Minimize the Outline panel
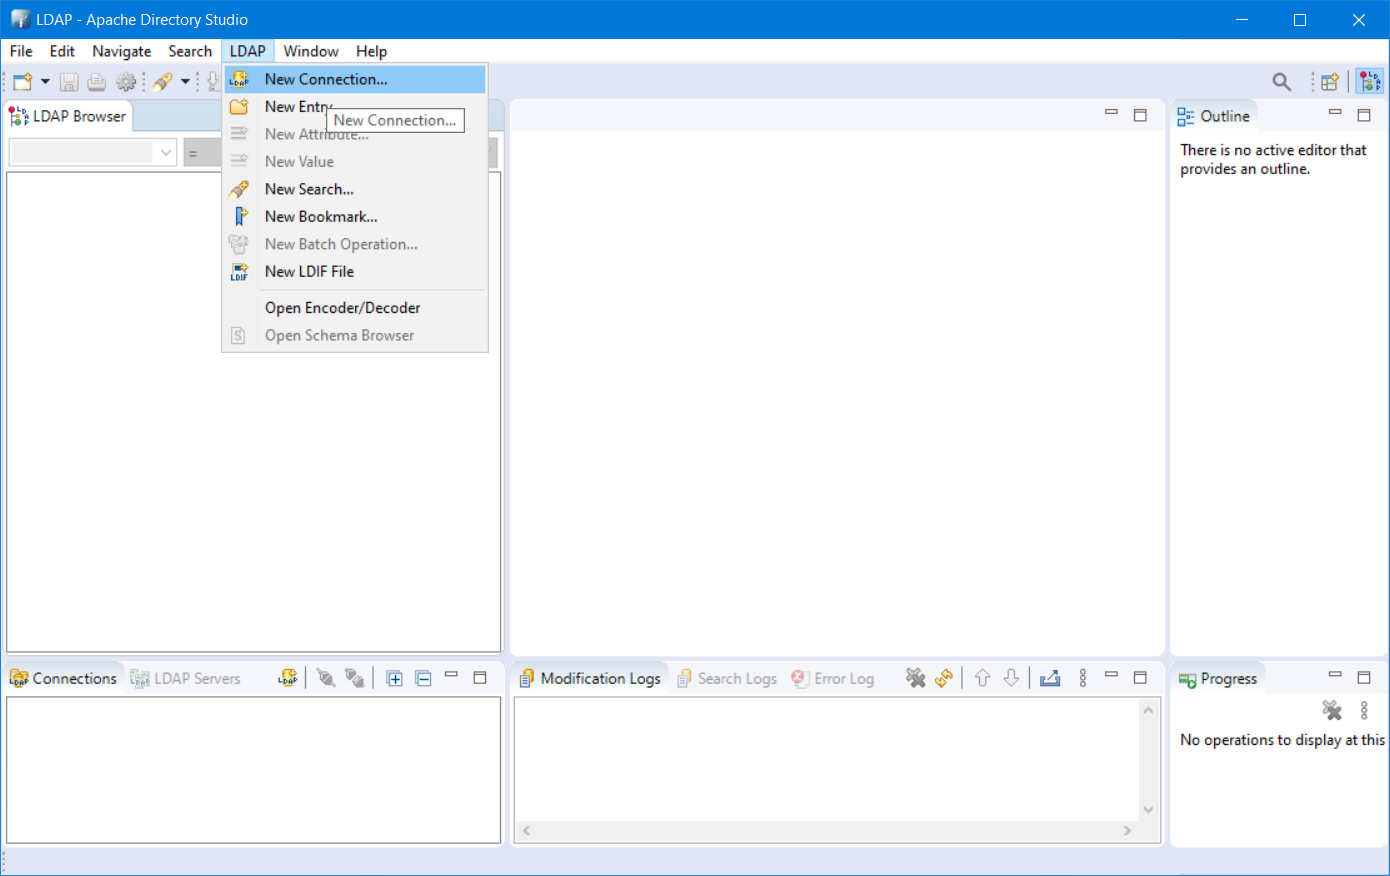This screenshot has width=1390, height=876. pos(1335,114)
